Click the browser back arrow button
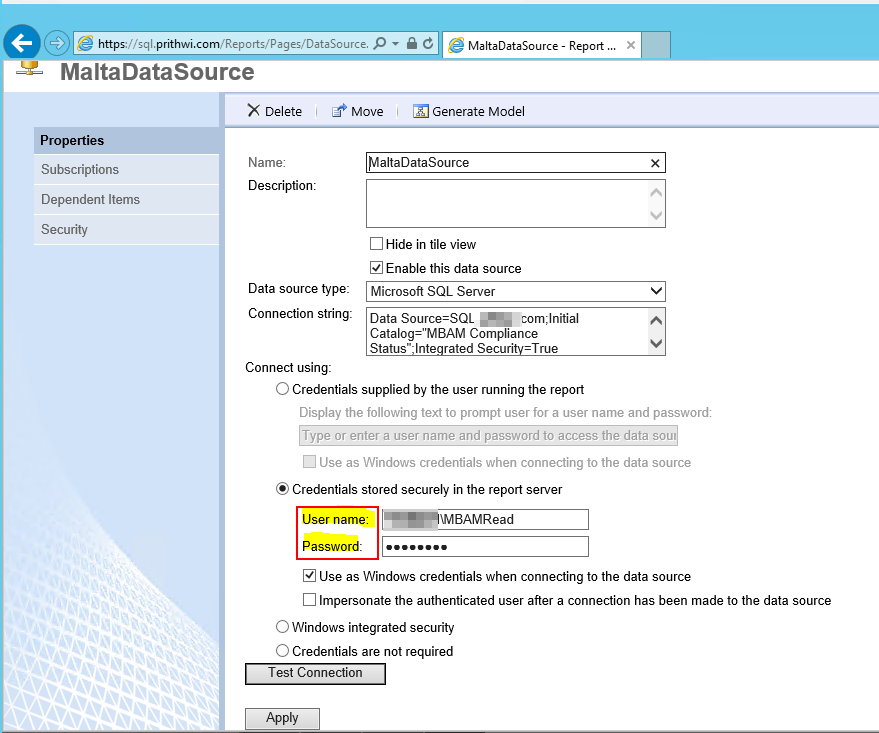879x733 pixels. click(x=22, y=43)
